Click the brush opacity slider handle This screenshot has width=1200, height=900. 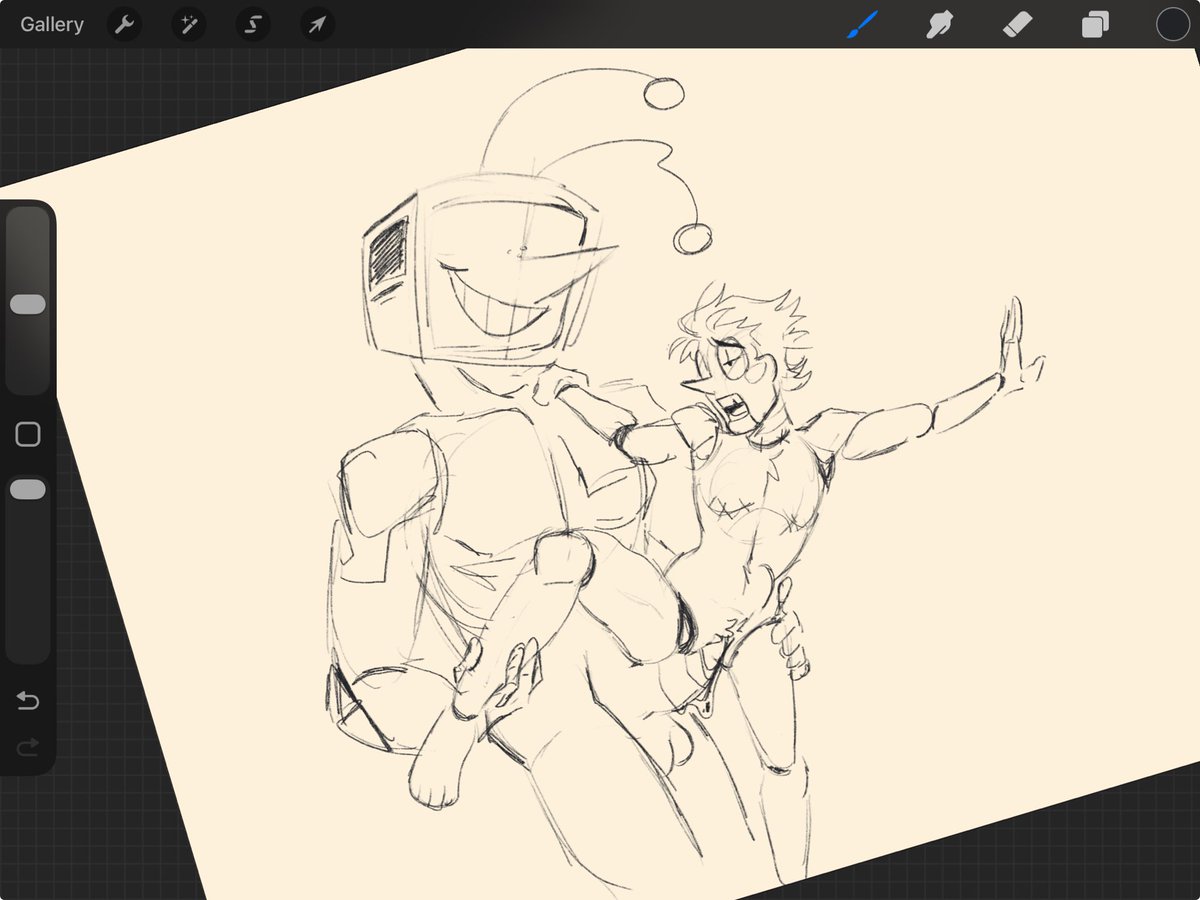coord(28,490)
